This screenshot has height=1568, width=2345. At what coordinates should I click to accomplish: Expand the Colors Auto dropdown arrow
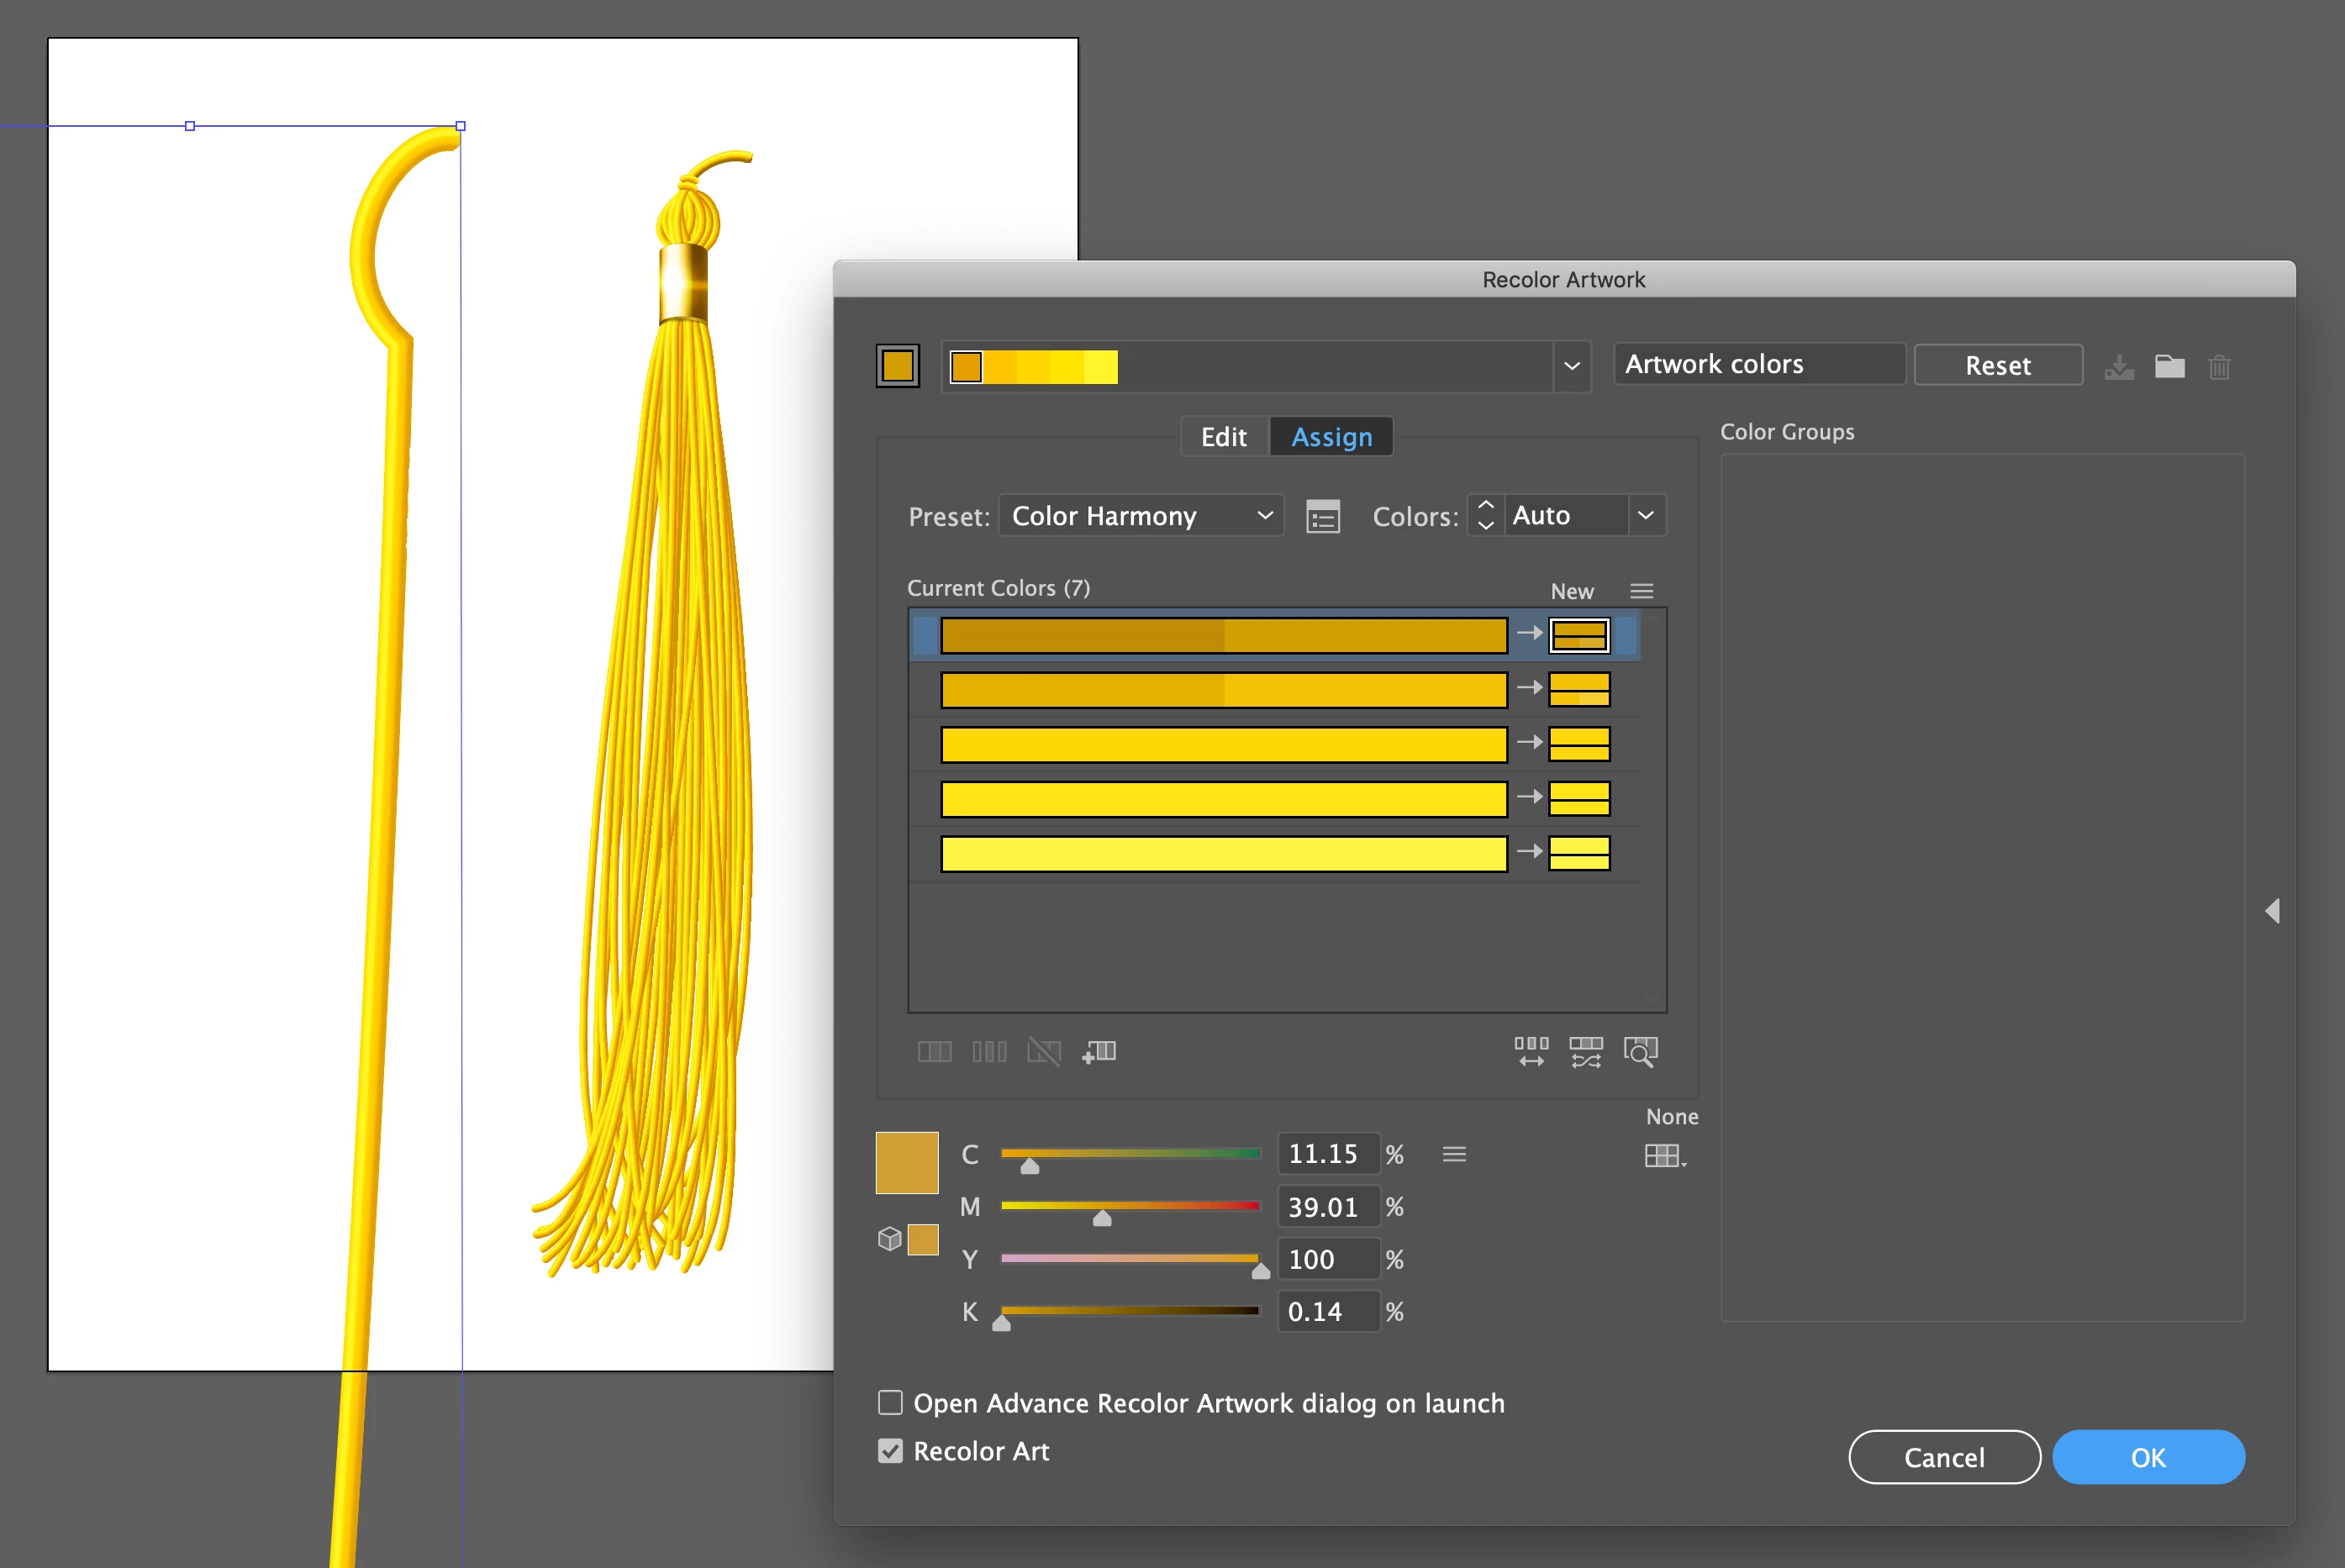pos(1645,516)
